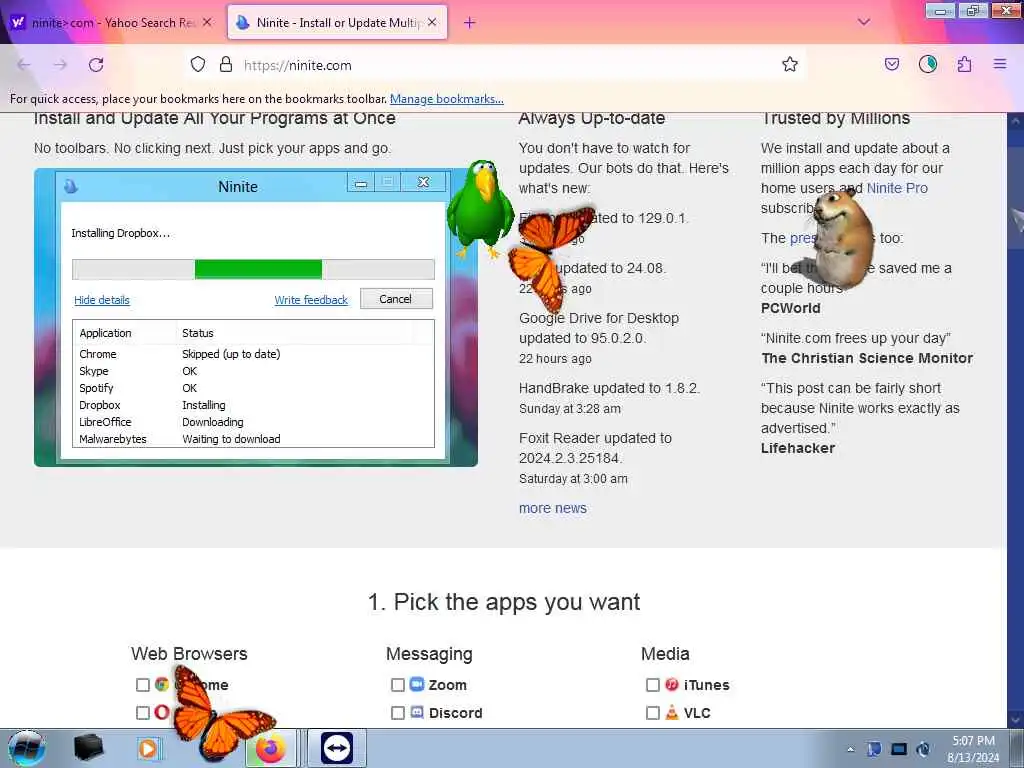This screenshot has height=768, width=1024.
Task: Follow the Ninite Pro link
Action: click(x=897, y=188)
